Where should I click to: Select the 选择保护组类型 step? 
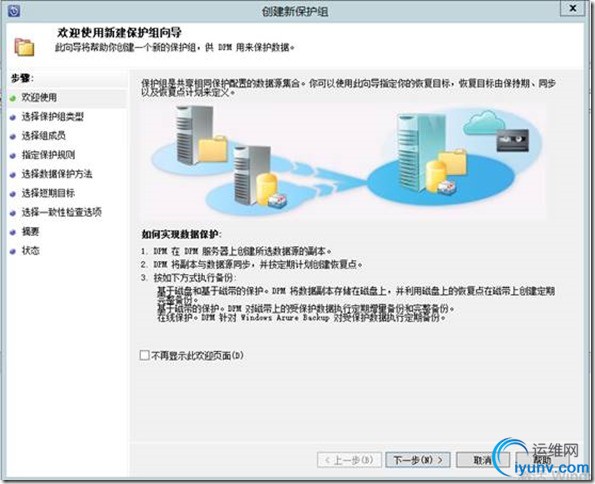point(52,117)
